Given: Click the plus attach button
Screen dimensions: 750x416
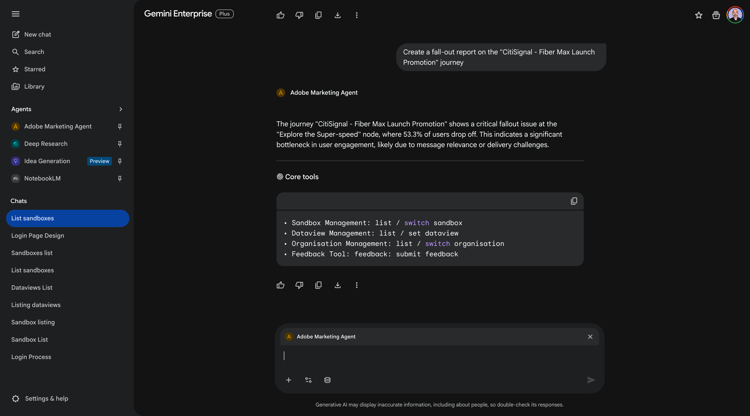Looking at the screenshot, I should pyautogui.click(x=288, y=380).
